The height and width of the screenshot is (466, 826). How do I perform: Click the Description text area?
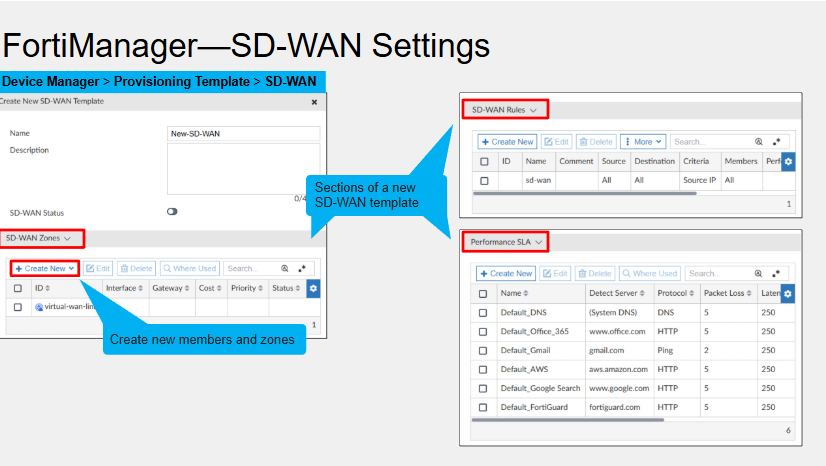tap(243, 169)
